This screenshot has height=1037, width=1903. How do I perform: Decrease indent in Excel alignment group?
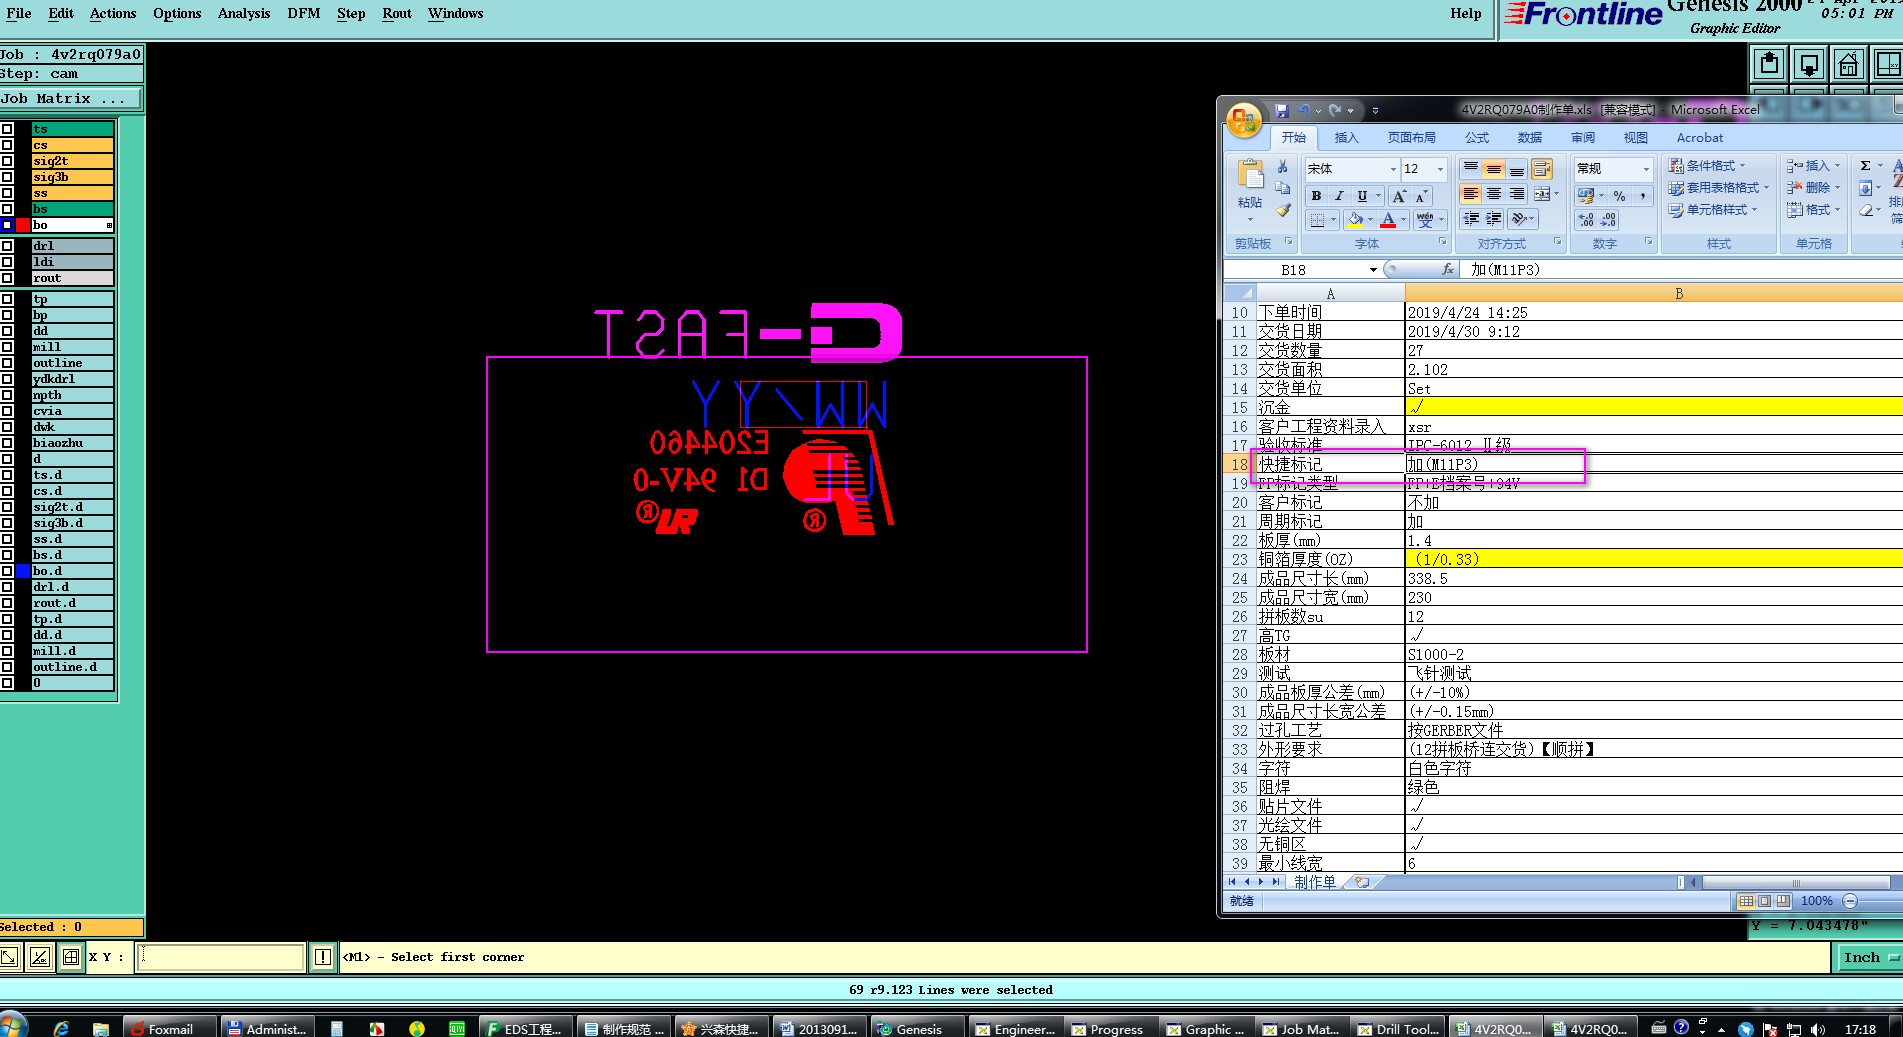pyautogui.click(x=1471, y=219)
